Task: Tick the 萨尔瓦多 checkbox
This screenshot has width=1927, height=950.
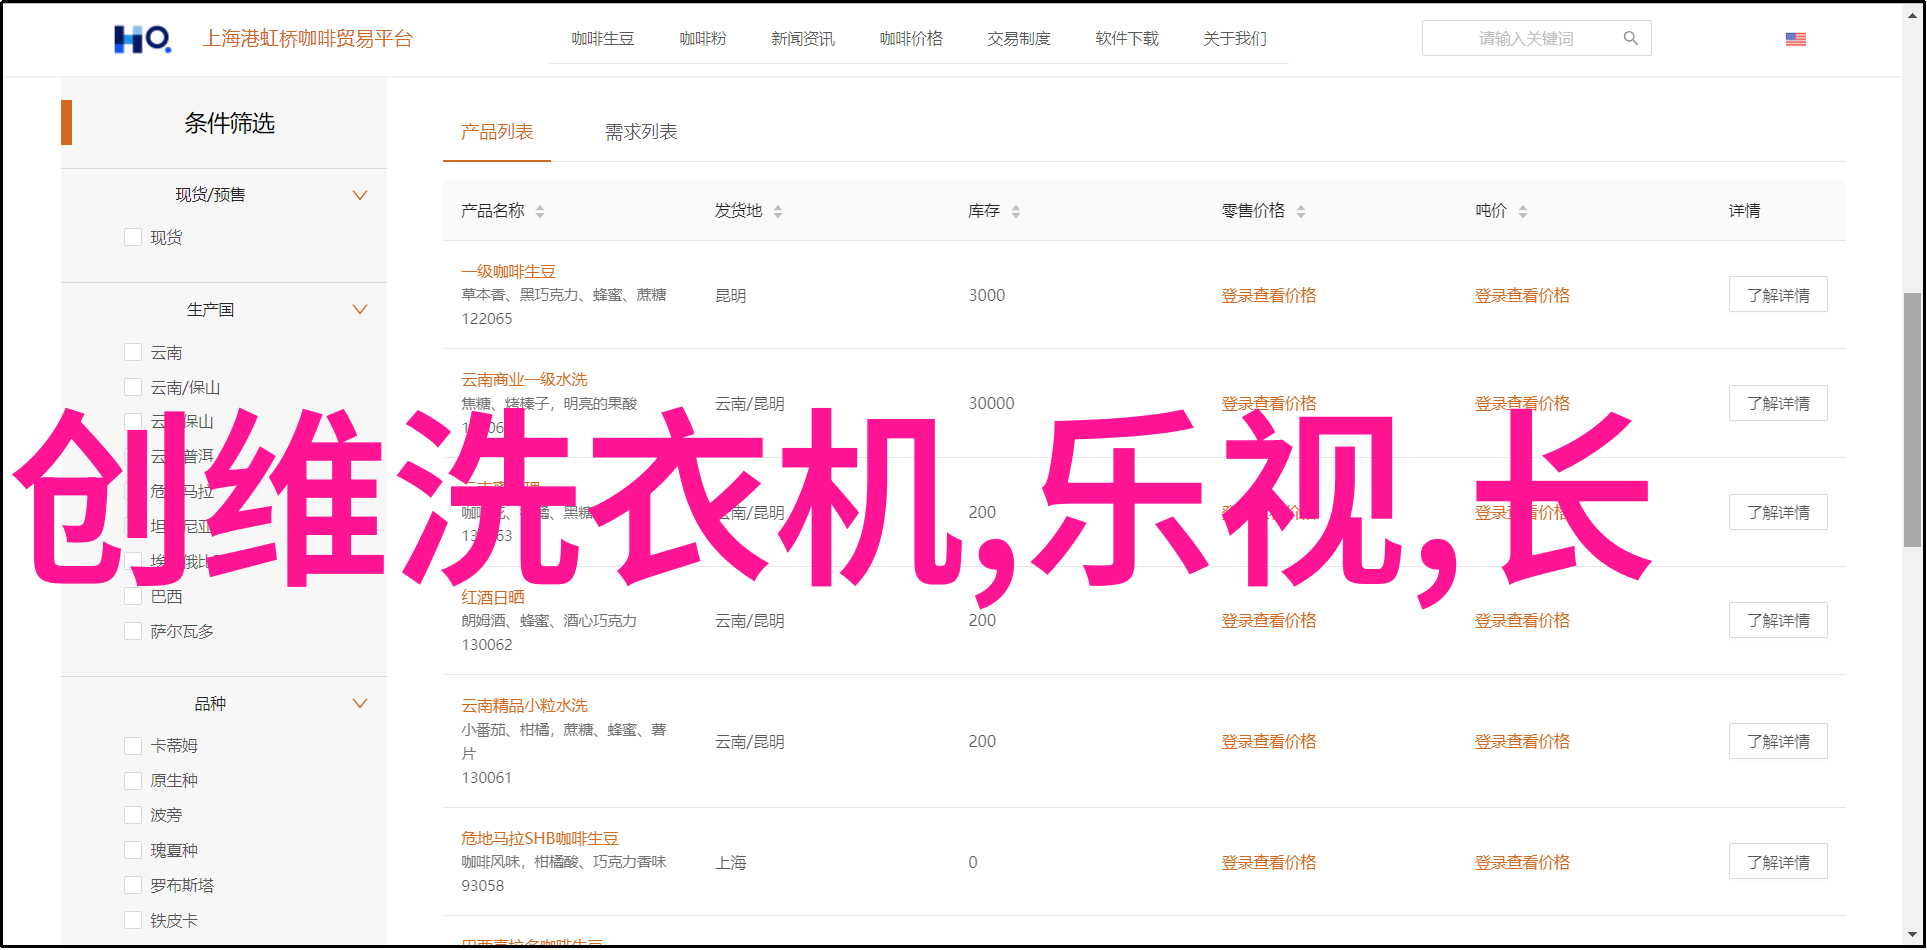Action: 133,631
